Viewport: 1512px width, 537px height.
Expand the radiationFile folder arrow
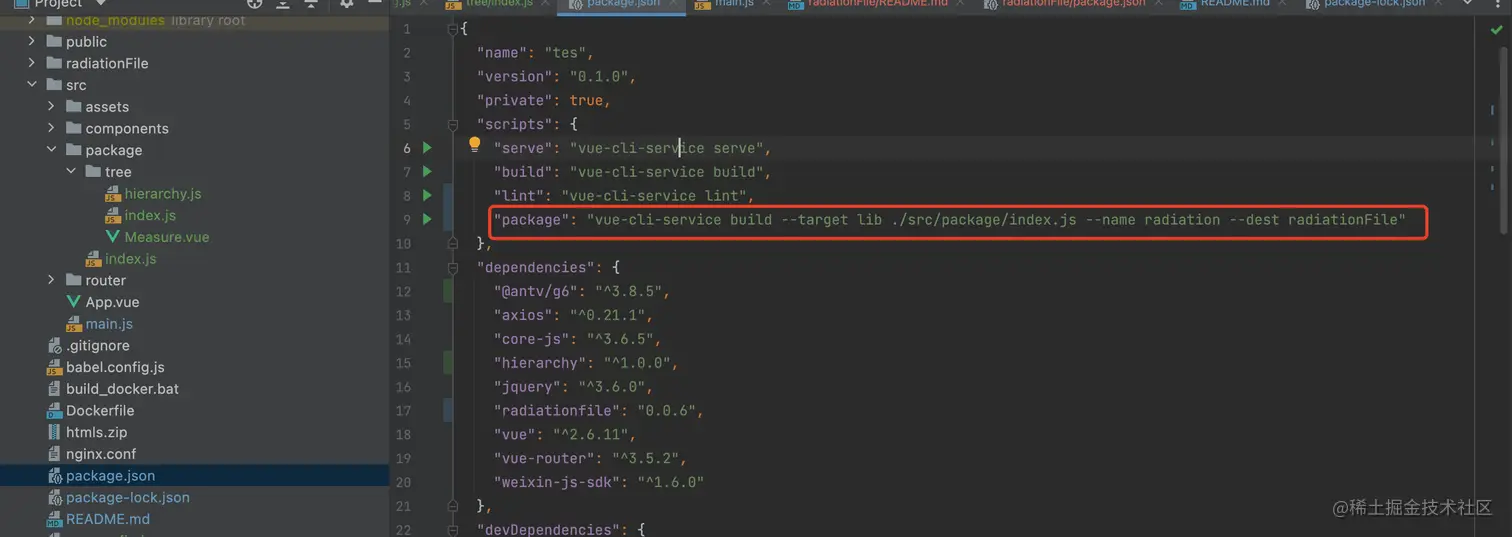click(x=32, y=63)
